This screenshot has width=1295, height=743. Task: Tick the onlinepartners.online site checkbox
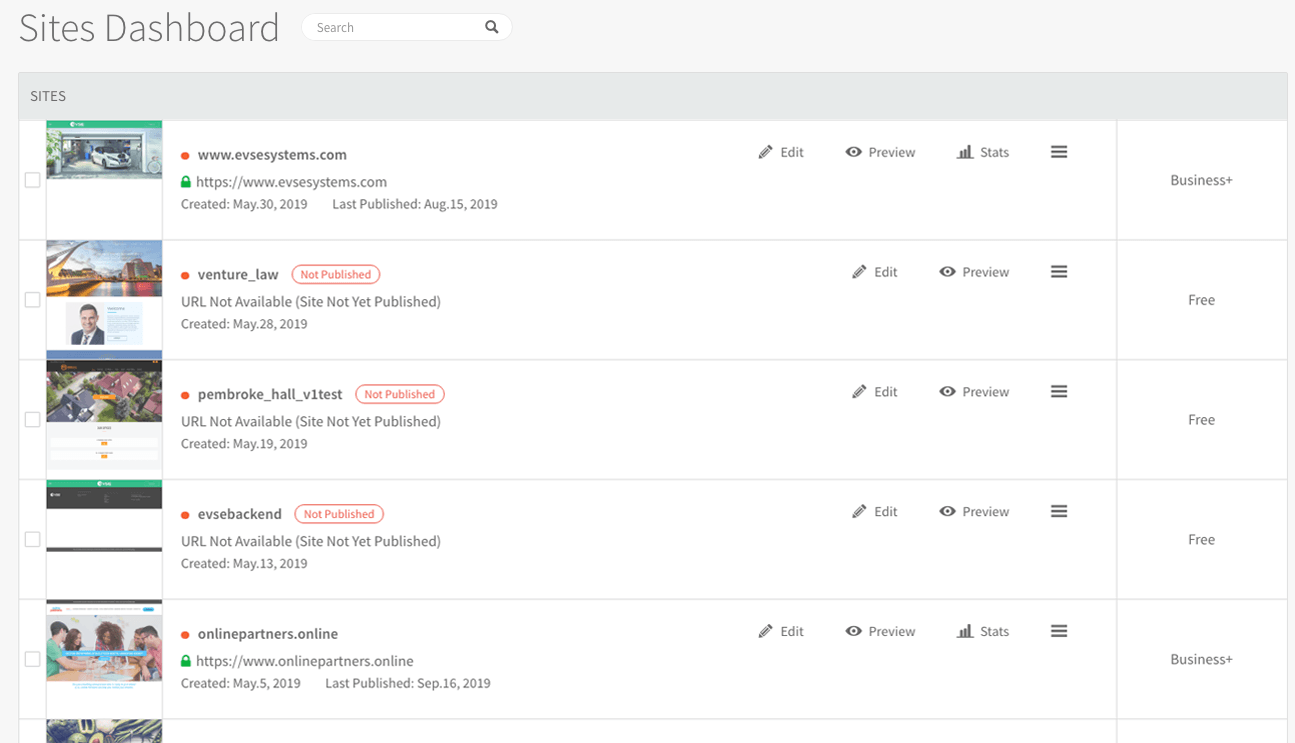(33, 659)
